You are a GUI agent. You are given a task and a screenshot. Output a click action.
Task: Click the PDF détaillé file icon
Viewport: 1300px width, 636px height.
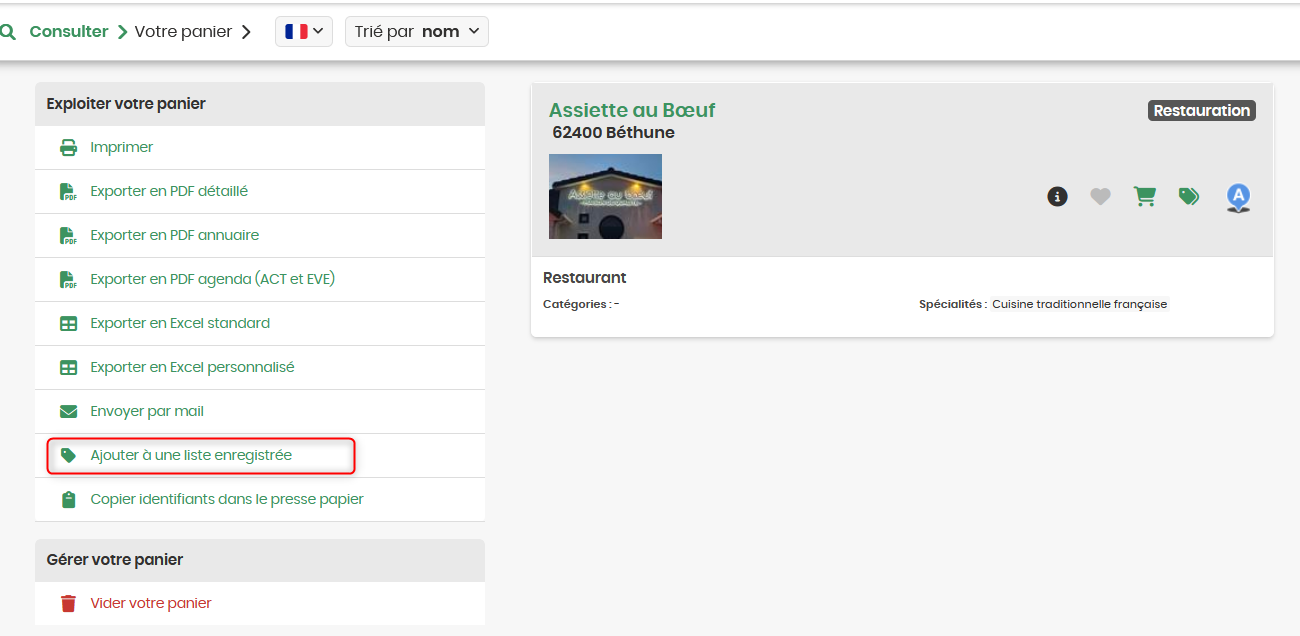click(x=68, y=192)
